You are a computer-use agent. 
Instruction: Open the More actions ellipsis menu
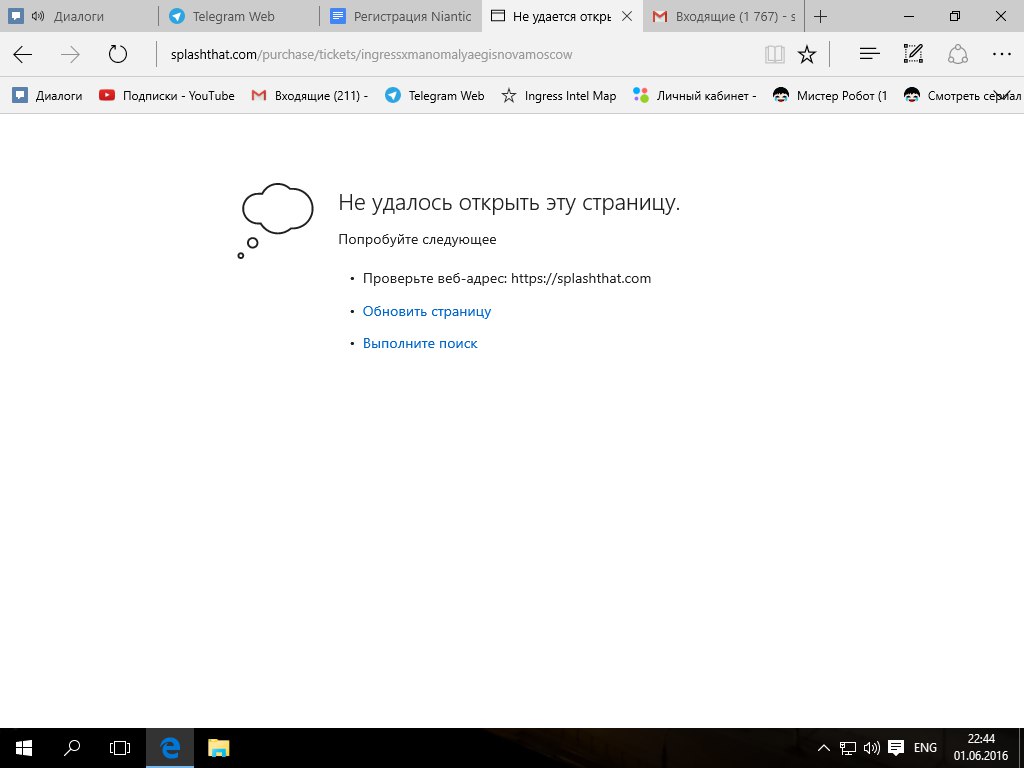coord(1002,54)
